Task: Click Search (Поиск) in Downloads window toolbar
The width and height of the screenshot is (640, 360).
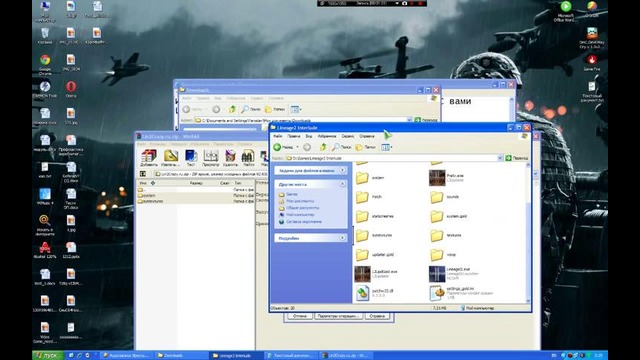Action: 251,109
